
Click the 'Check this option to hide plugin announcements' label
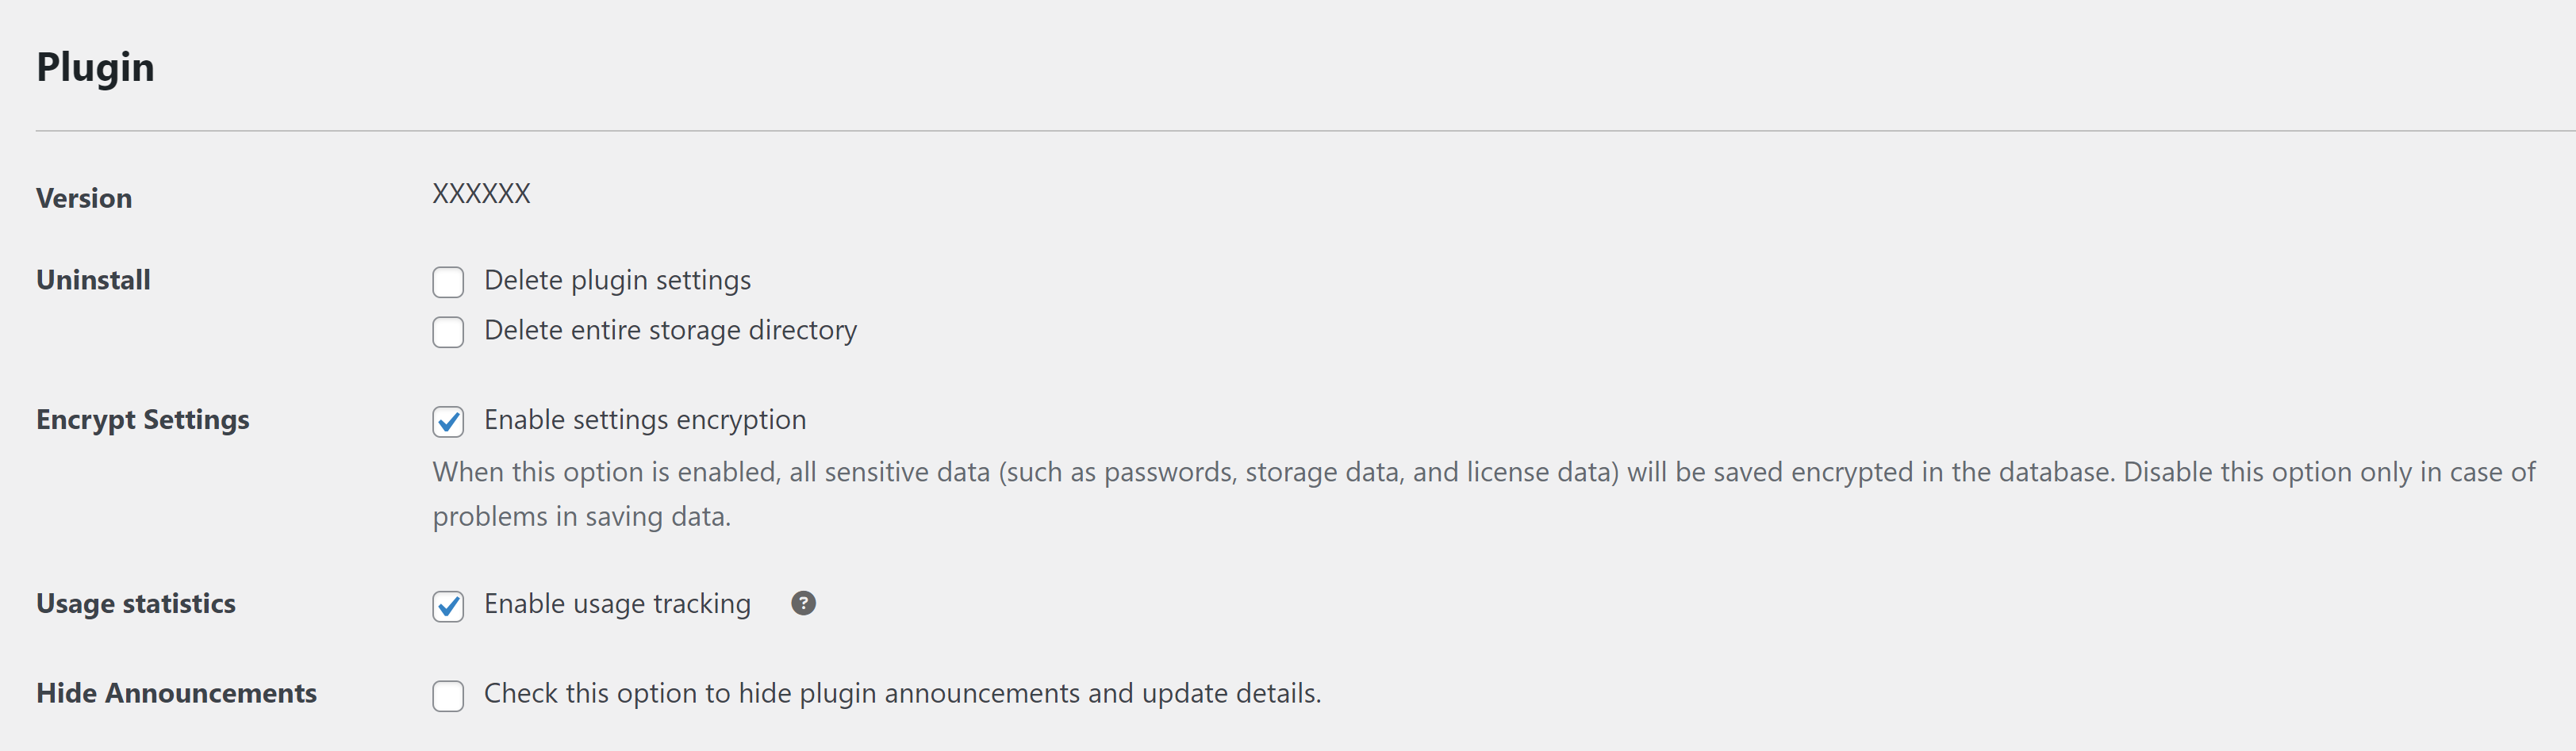902,694
